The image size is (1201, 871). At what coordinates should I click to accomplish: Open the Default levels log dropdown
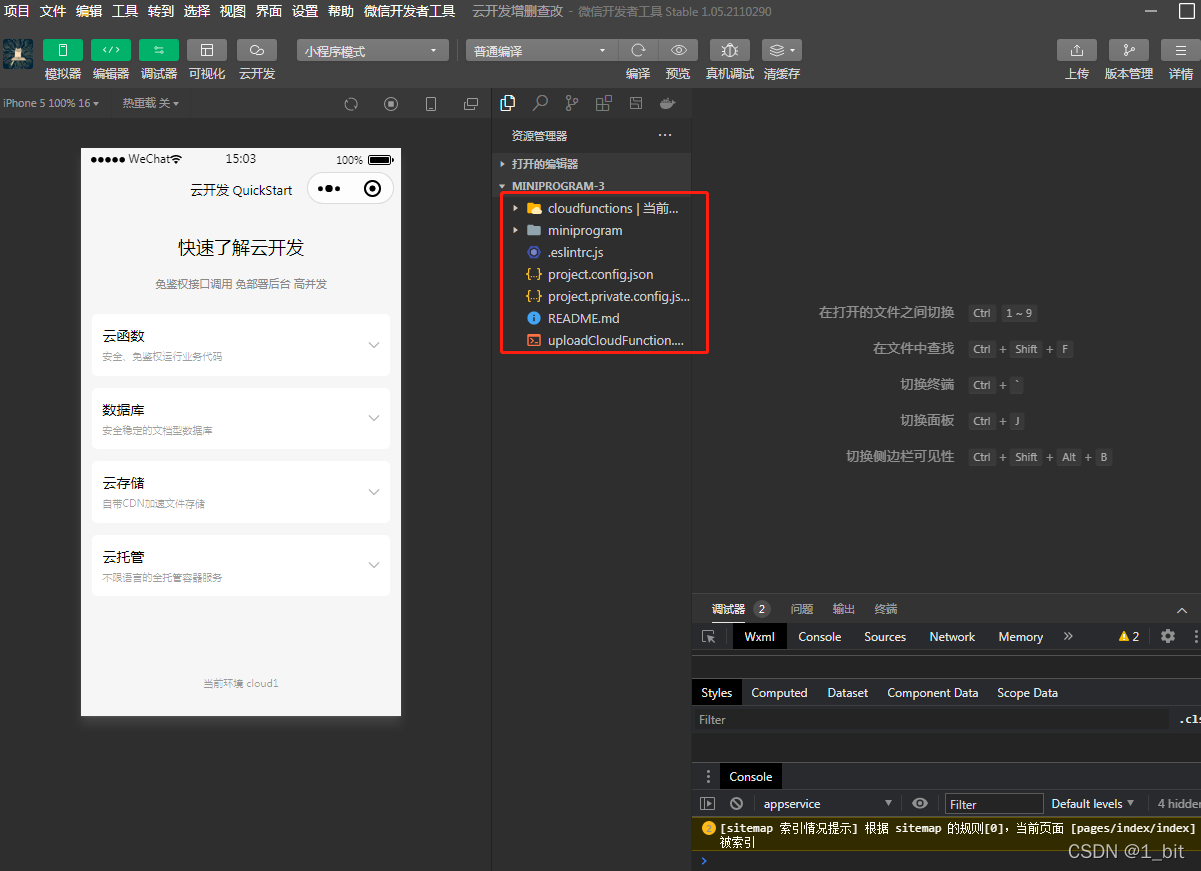(1093, 804)
